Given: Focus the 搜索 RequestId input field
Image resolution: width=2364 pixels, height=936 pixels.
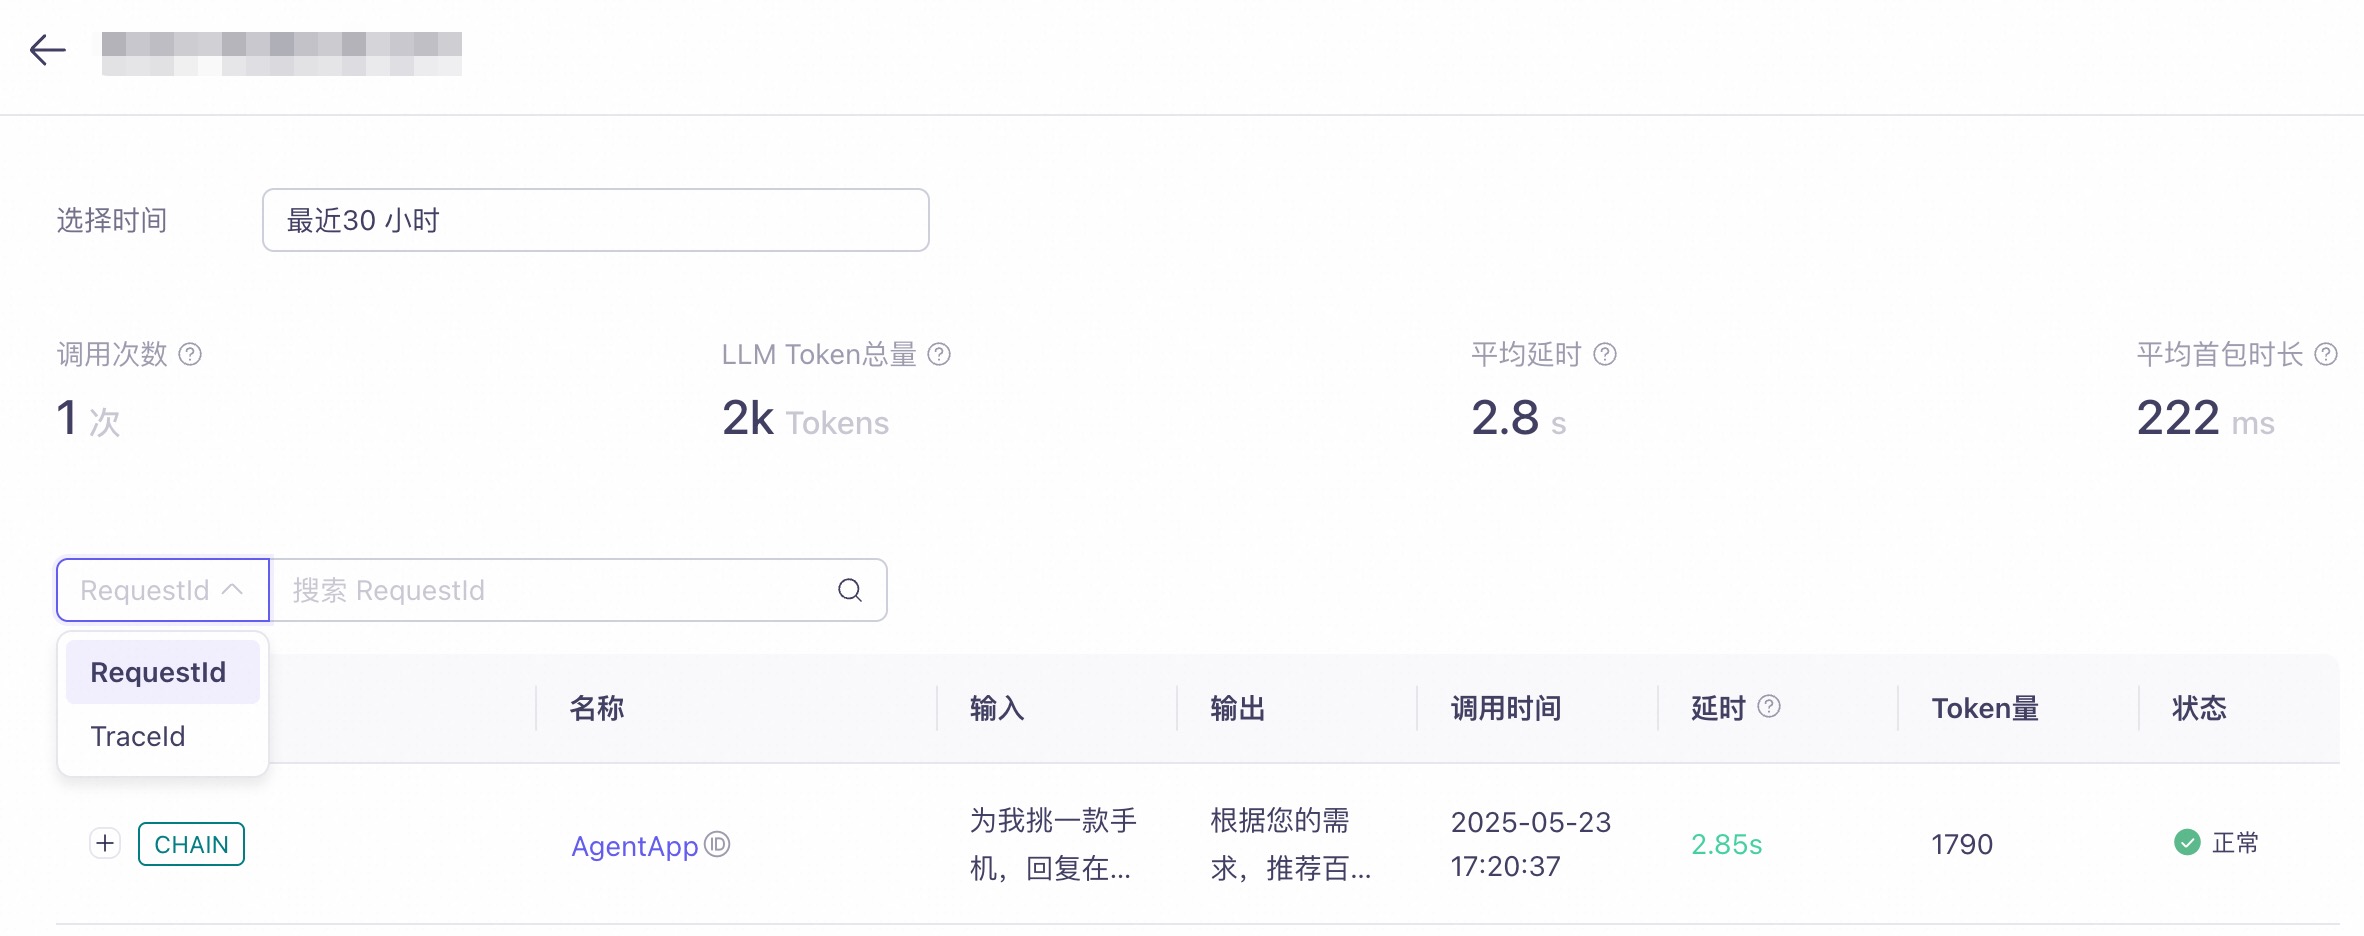Looking at the screenshot, I should click(560, 590).
